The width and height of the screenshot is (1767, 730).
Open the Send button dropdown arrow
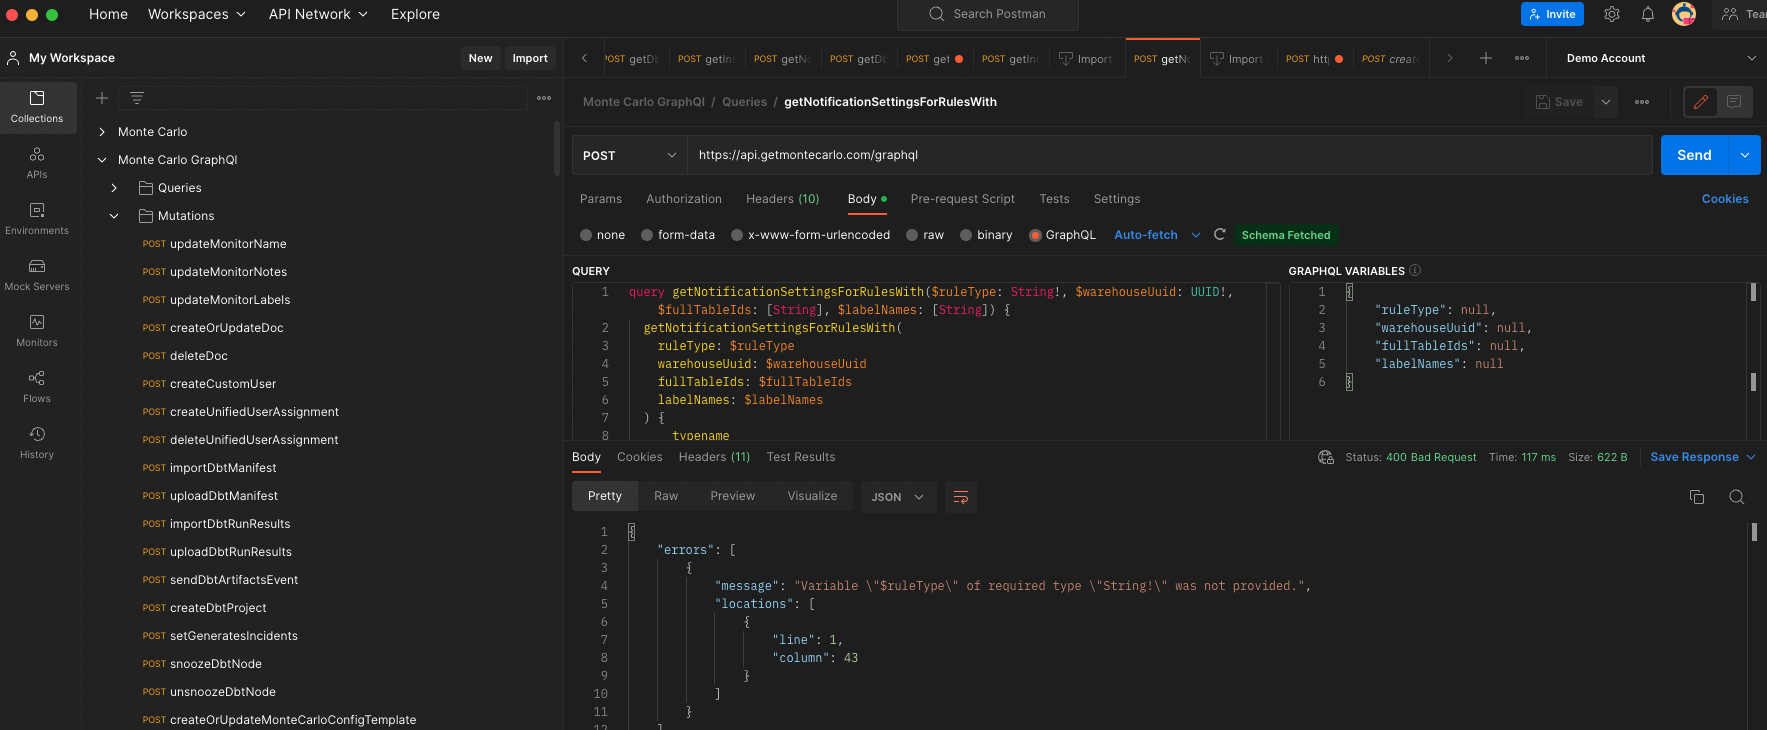1745,155
